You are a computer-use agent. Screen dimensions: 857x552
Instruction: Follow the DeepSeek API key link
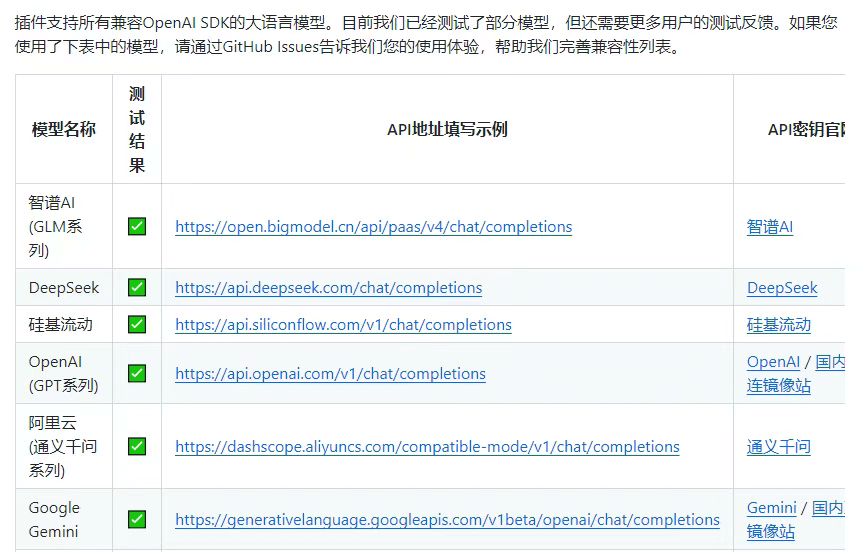coord(782,287)
